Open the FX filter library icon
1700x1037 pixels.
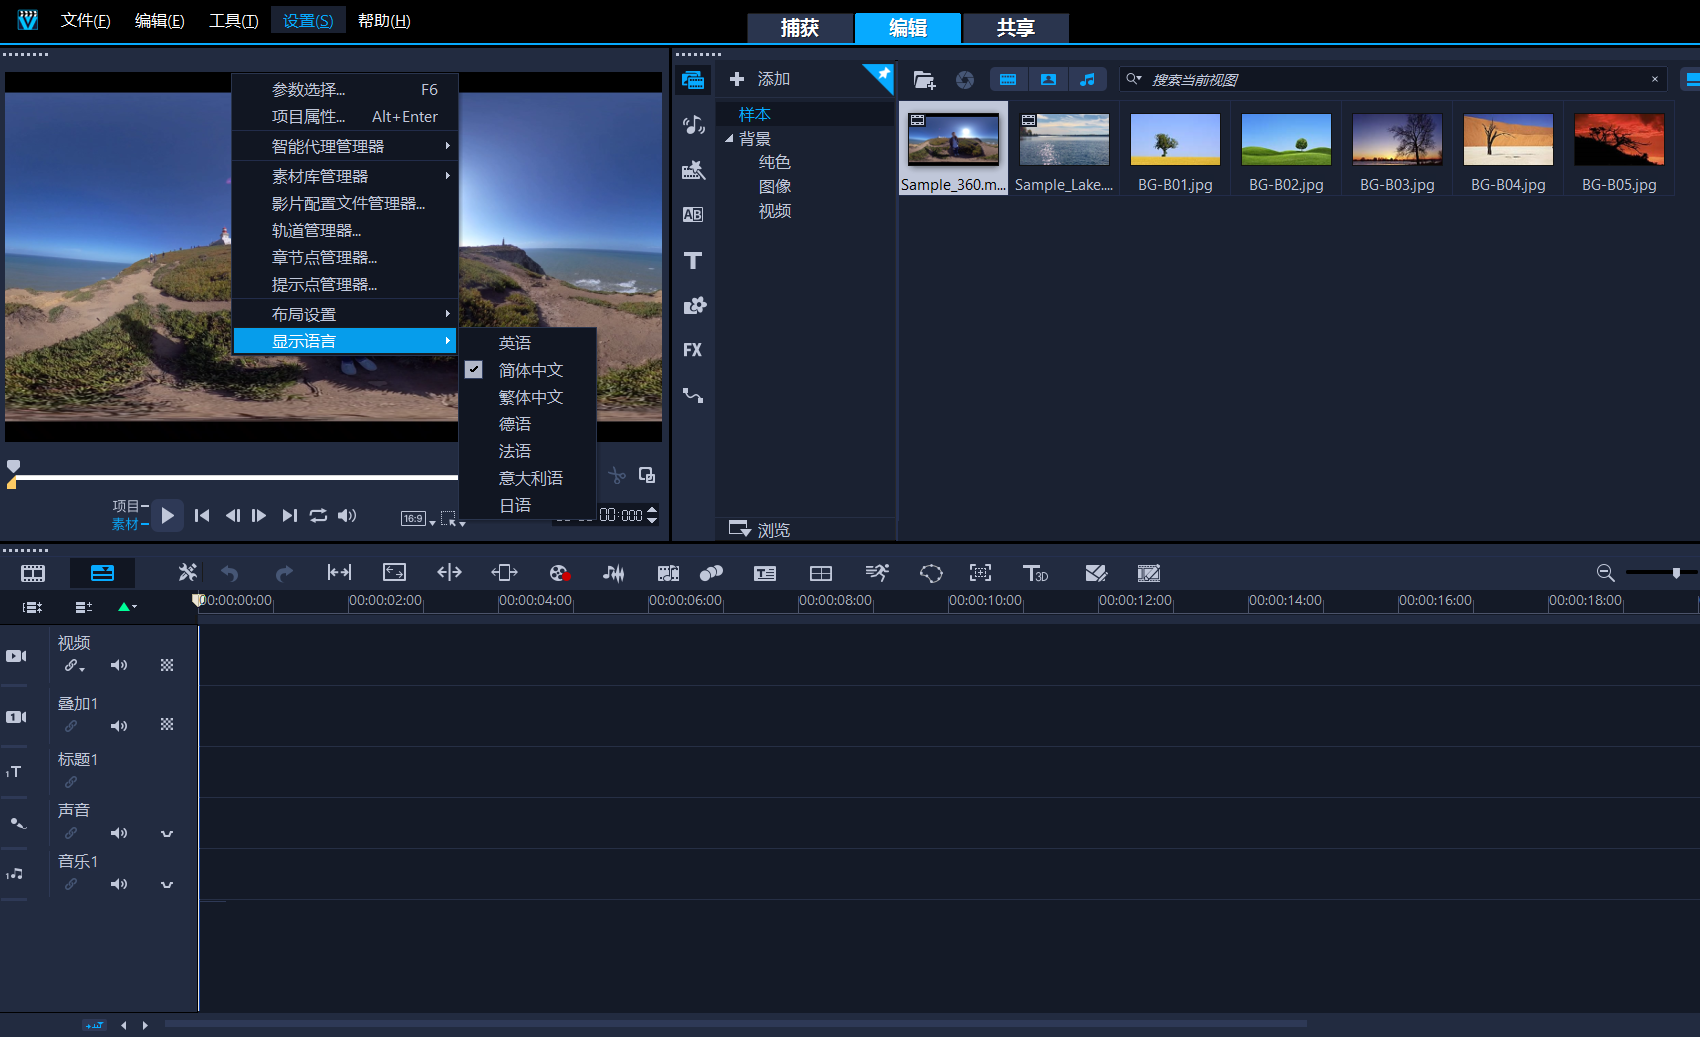(693, 350)
